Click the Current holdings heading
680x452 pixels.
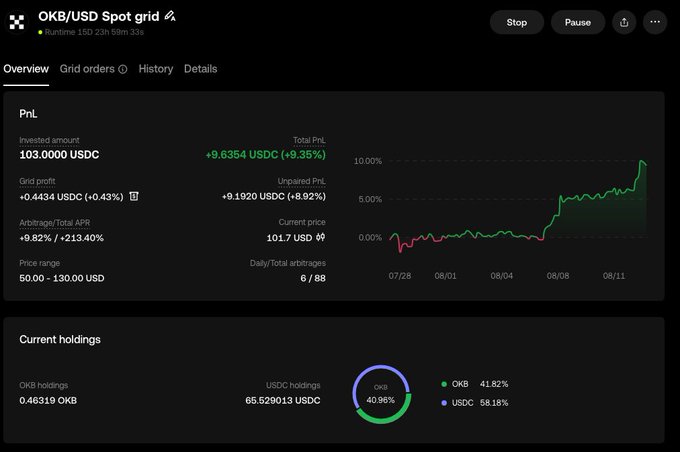click(60, 340)
